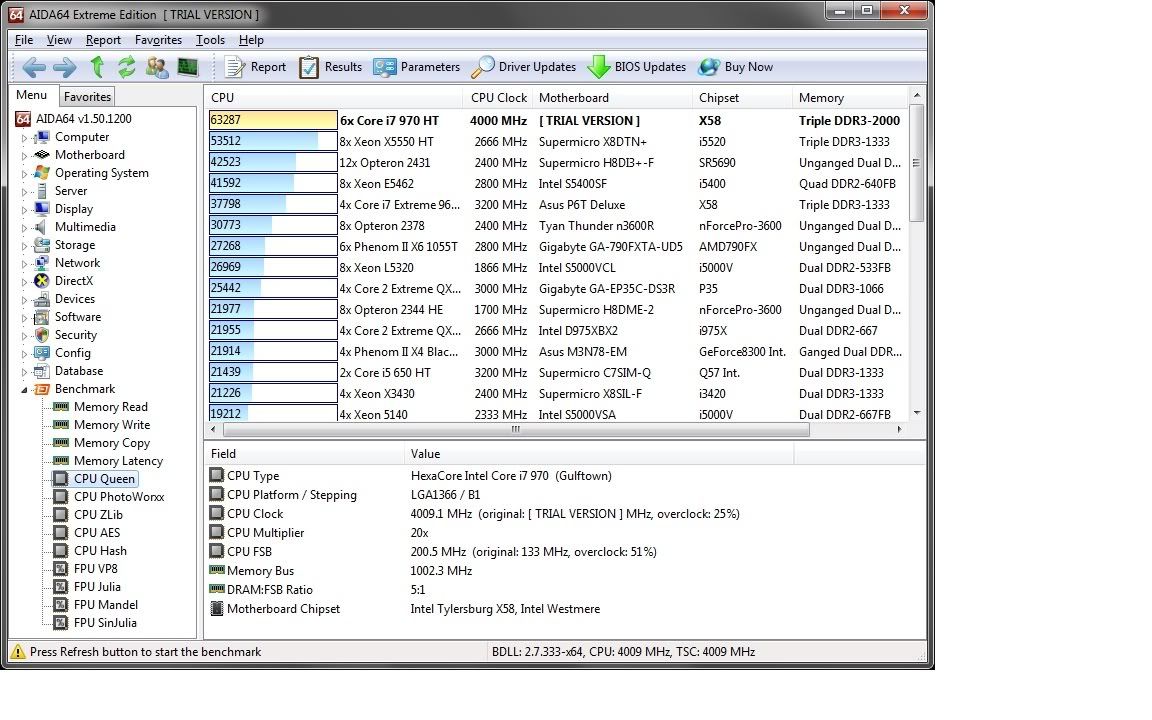Select the Database tree icon
Screen dimensions: 1152x720
coord(42,371)
